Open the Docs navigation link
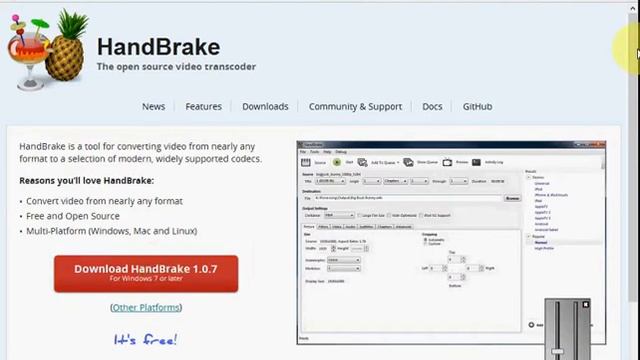640x360 pixels. point(432,107)
